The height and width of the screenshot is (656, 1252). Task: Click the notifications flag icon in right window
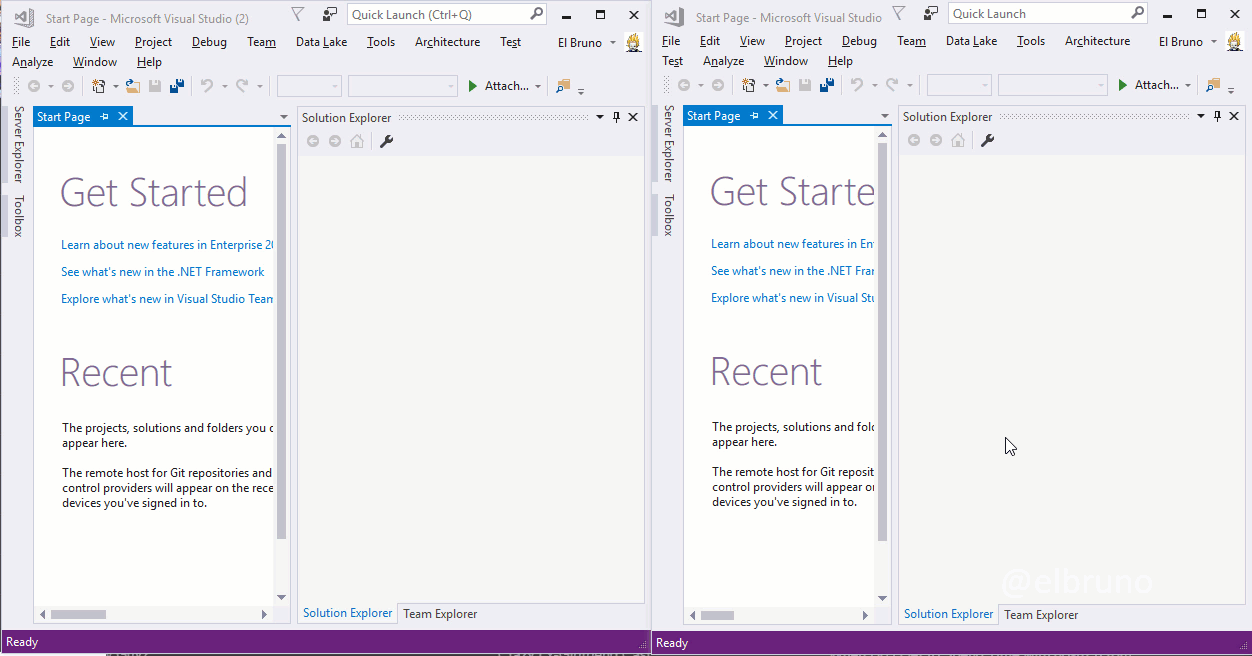click(898, 13)
